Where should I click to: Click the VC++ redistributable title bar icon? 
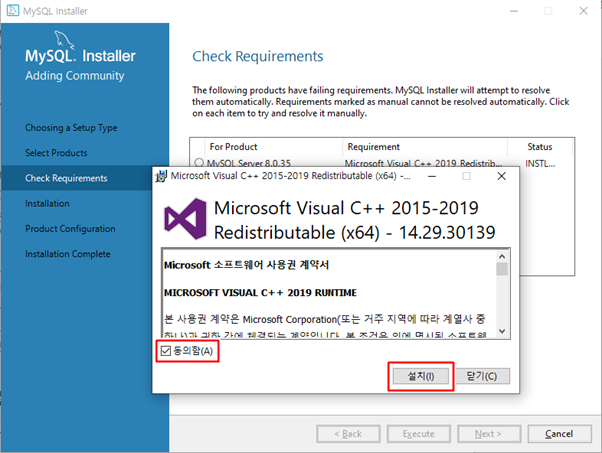click(161, 176)
